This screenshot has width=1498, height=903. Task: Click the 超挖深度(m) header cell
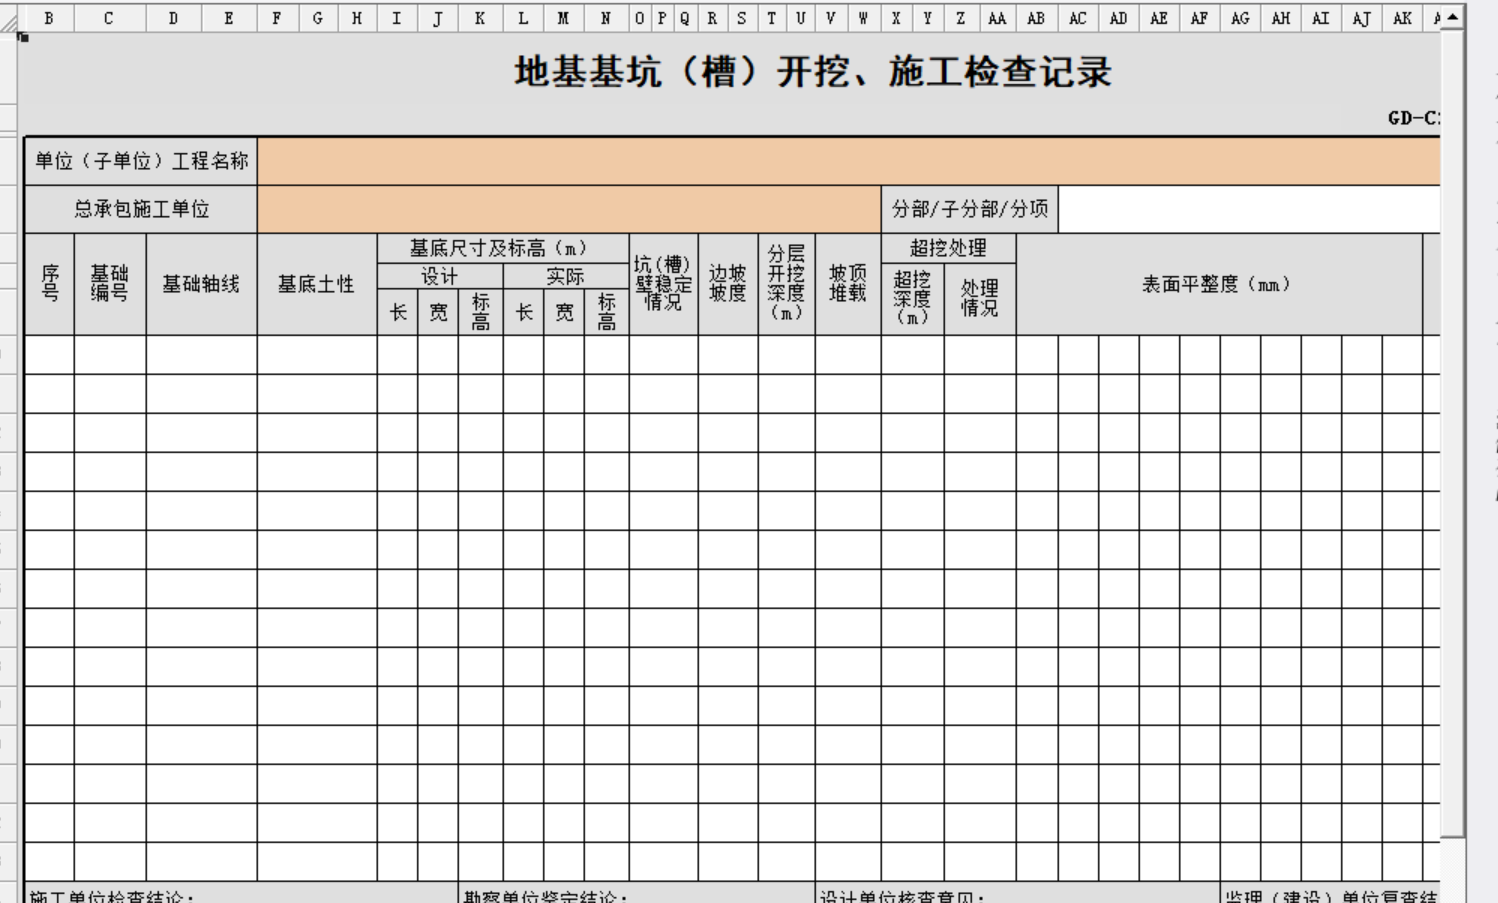click(x=913, y=298)
